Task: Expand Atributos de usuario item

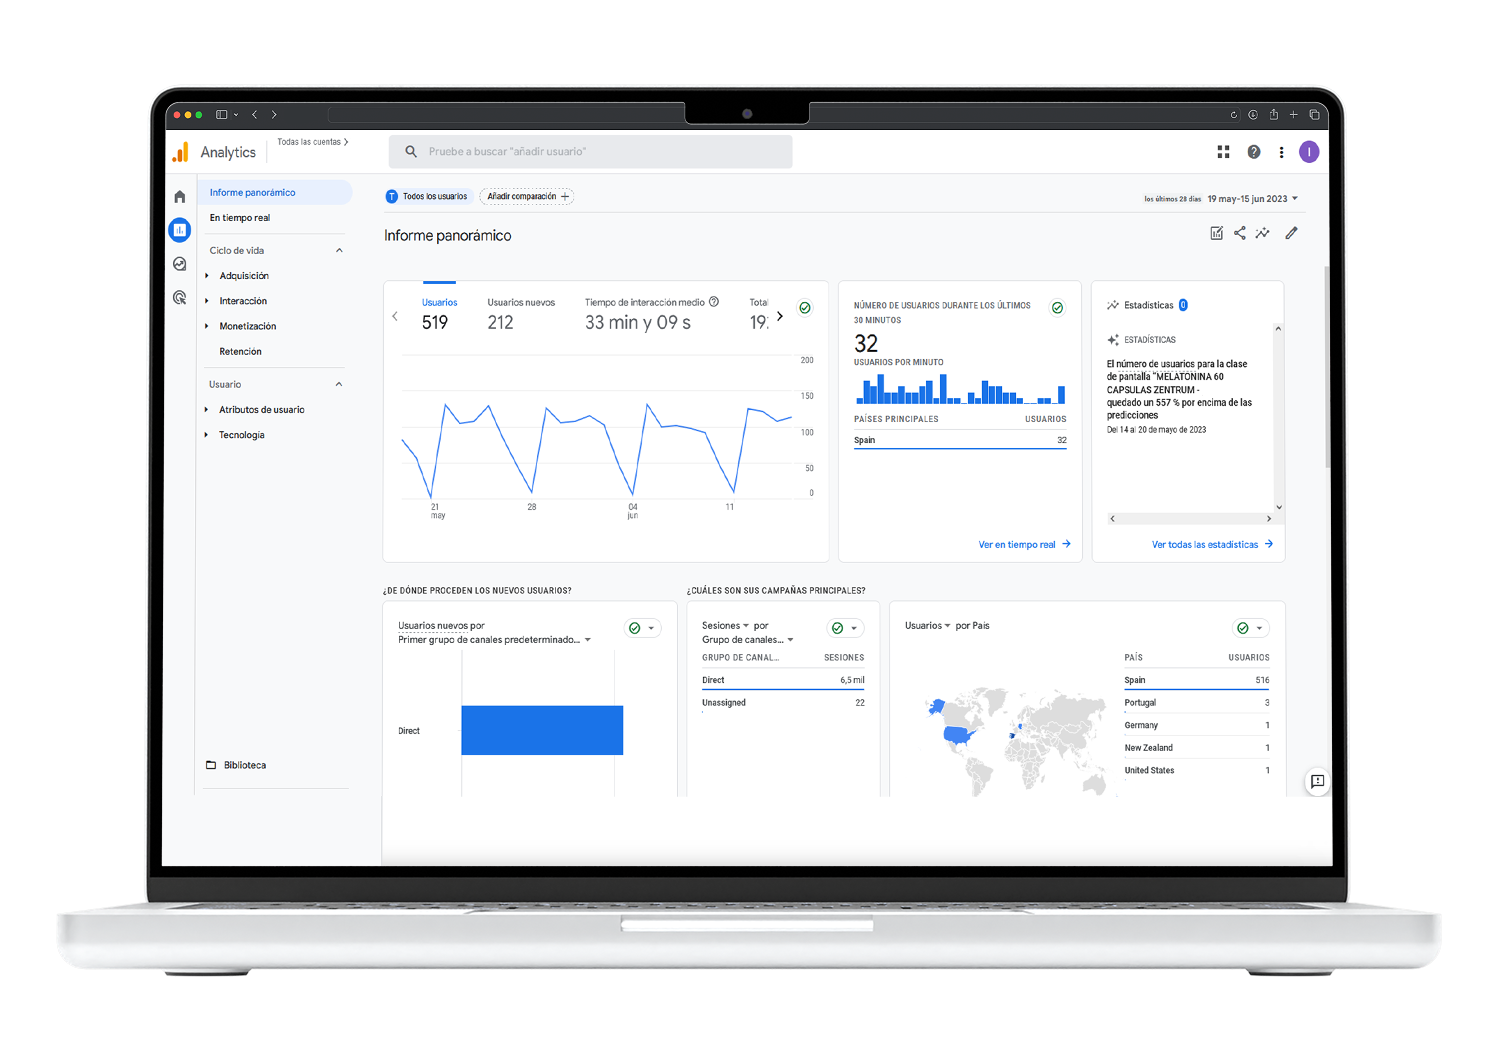Action: pos(207,410)
